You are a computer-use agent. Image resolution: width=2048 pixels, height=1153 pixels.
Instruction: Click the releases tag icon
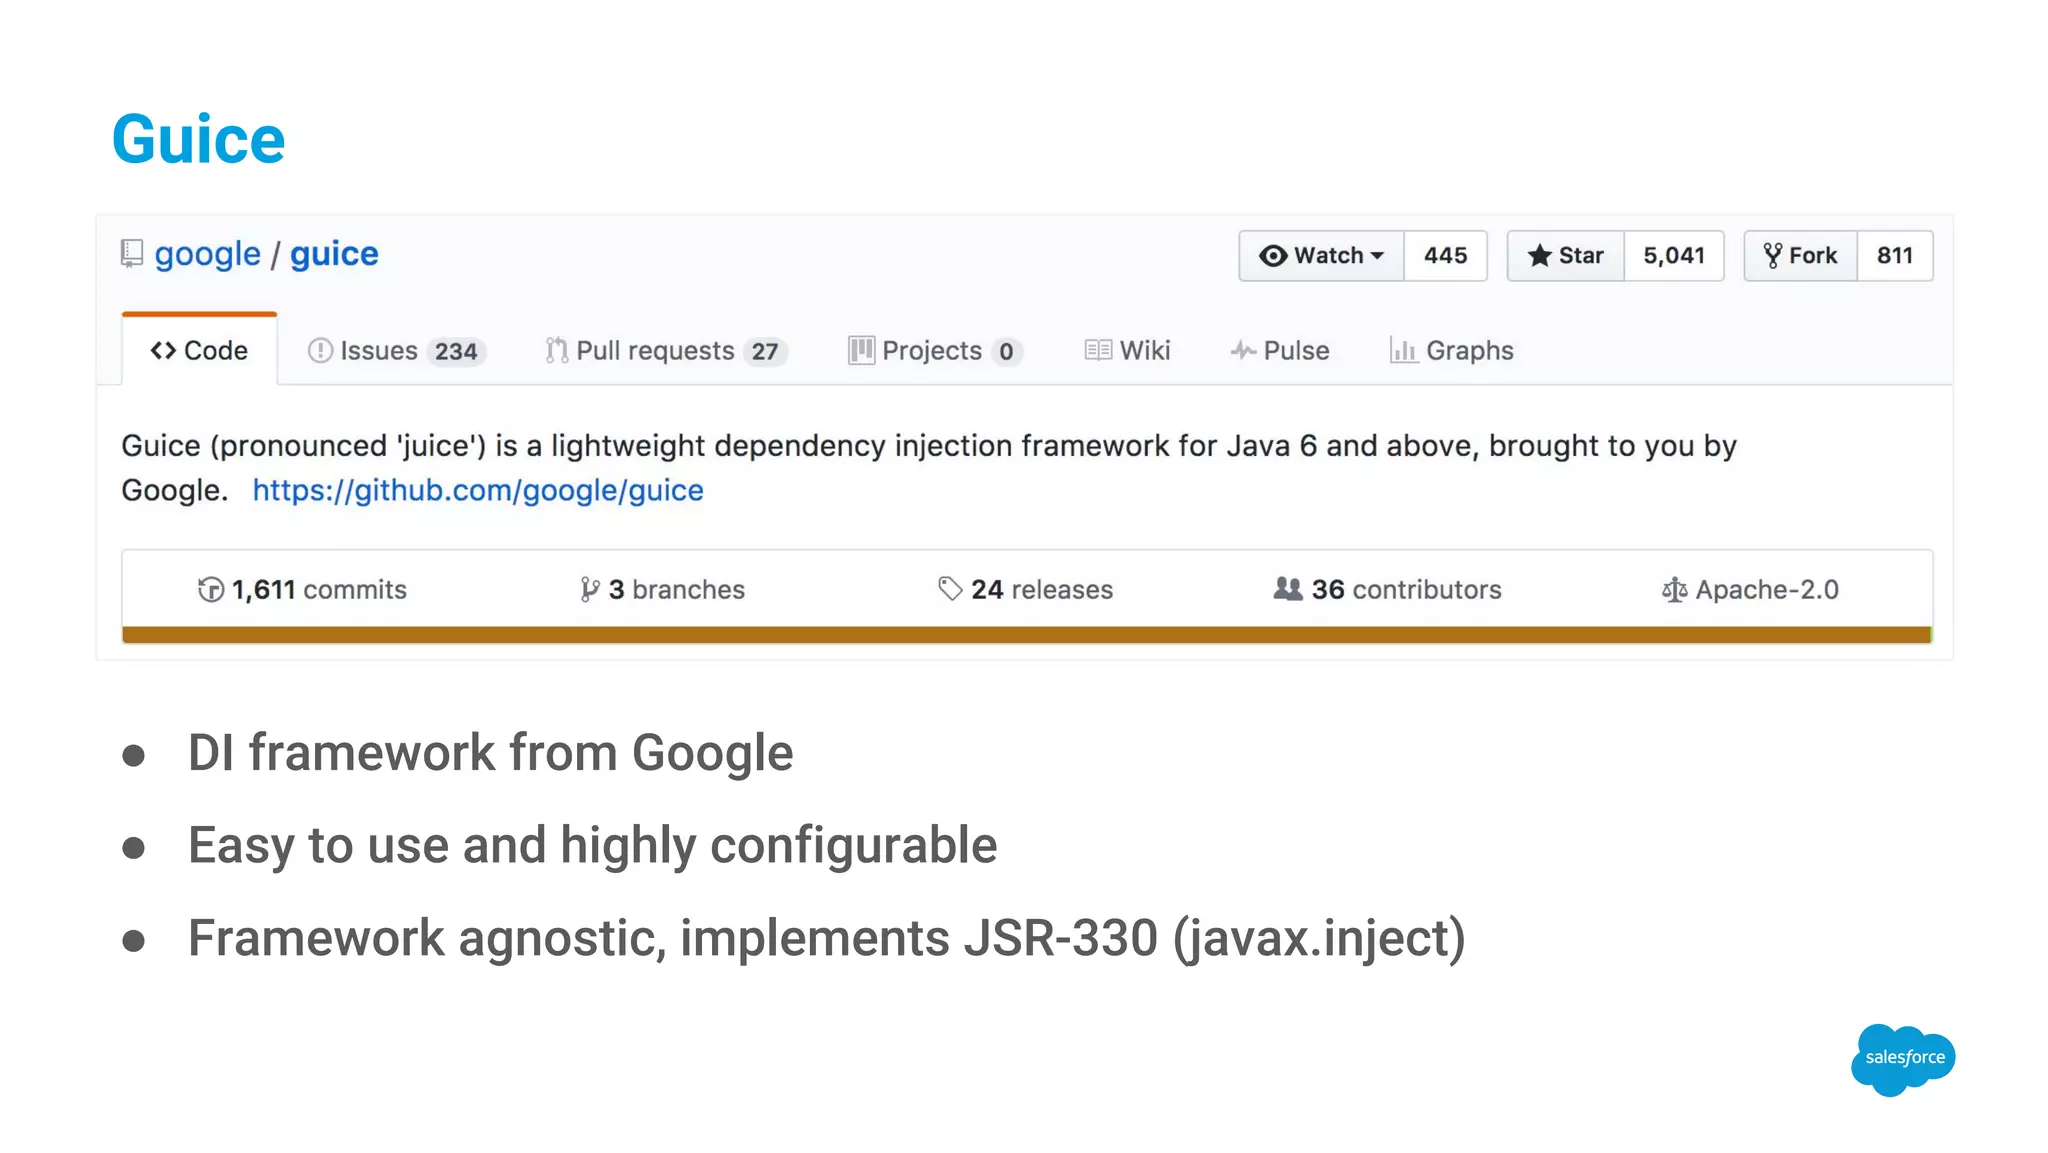click(x=949, y=589)
